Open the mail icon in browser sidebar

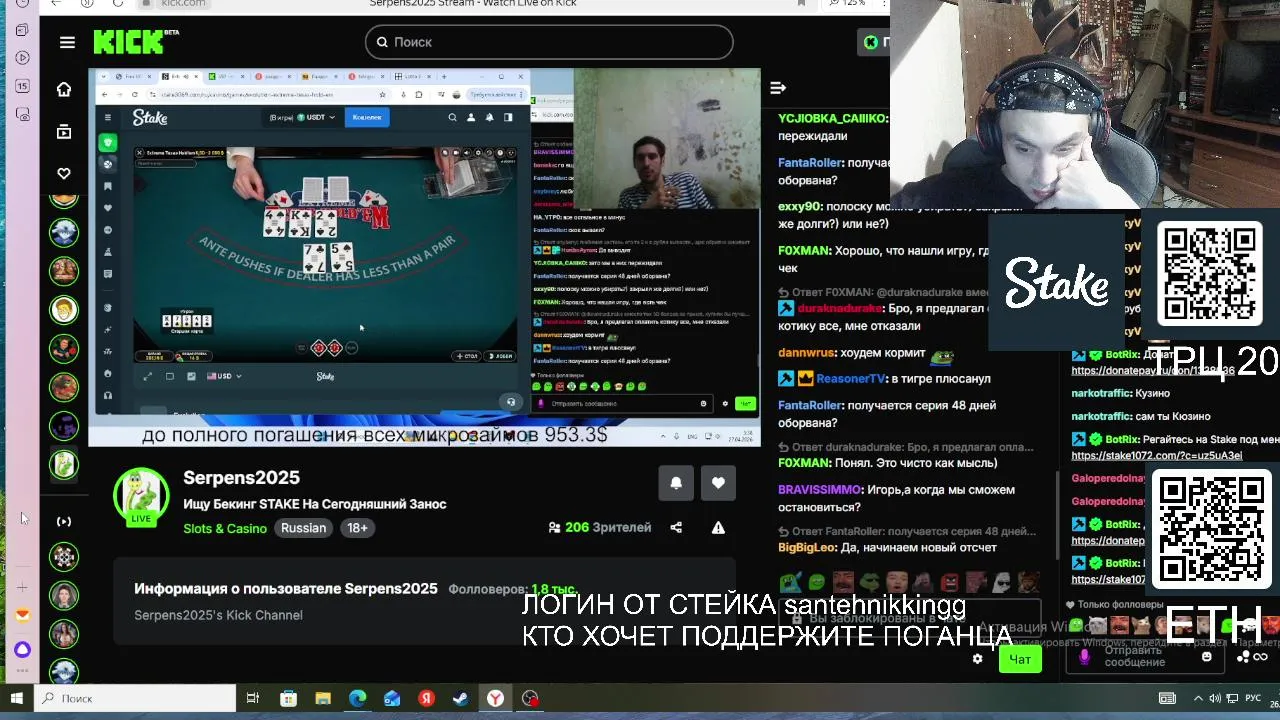click(22, 616)
